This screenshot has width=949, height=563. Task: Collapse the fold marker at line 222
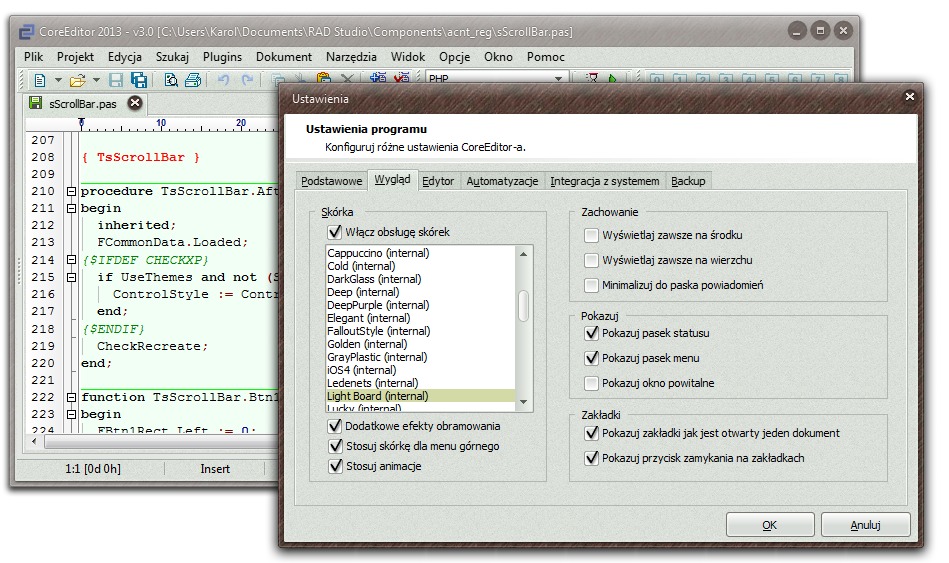pos(71,397)
